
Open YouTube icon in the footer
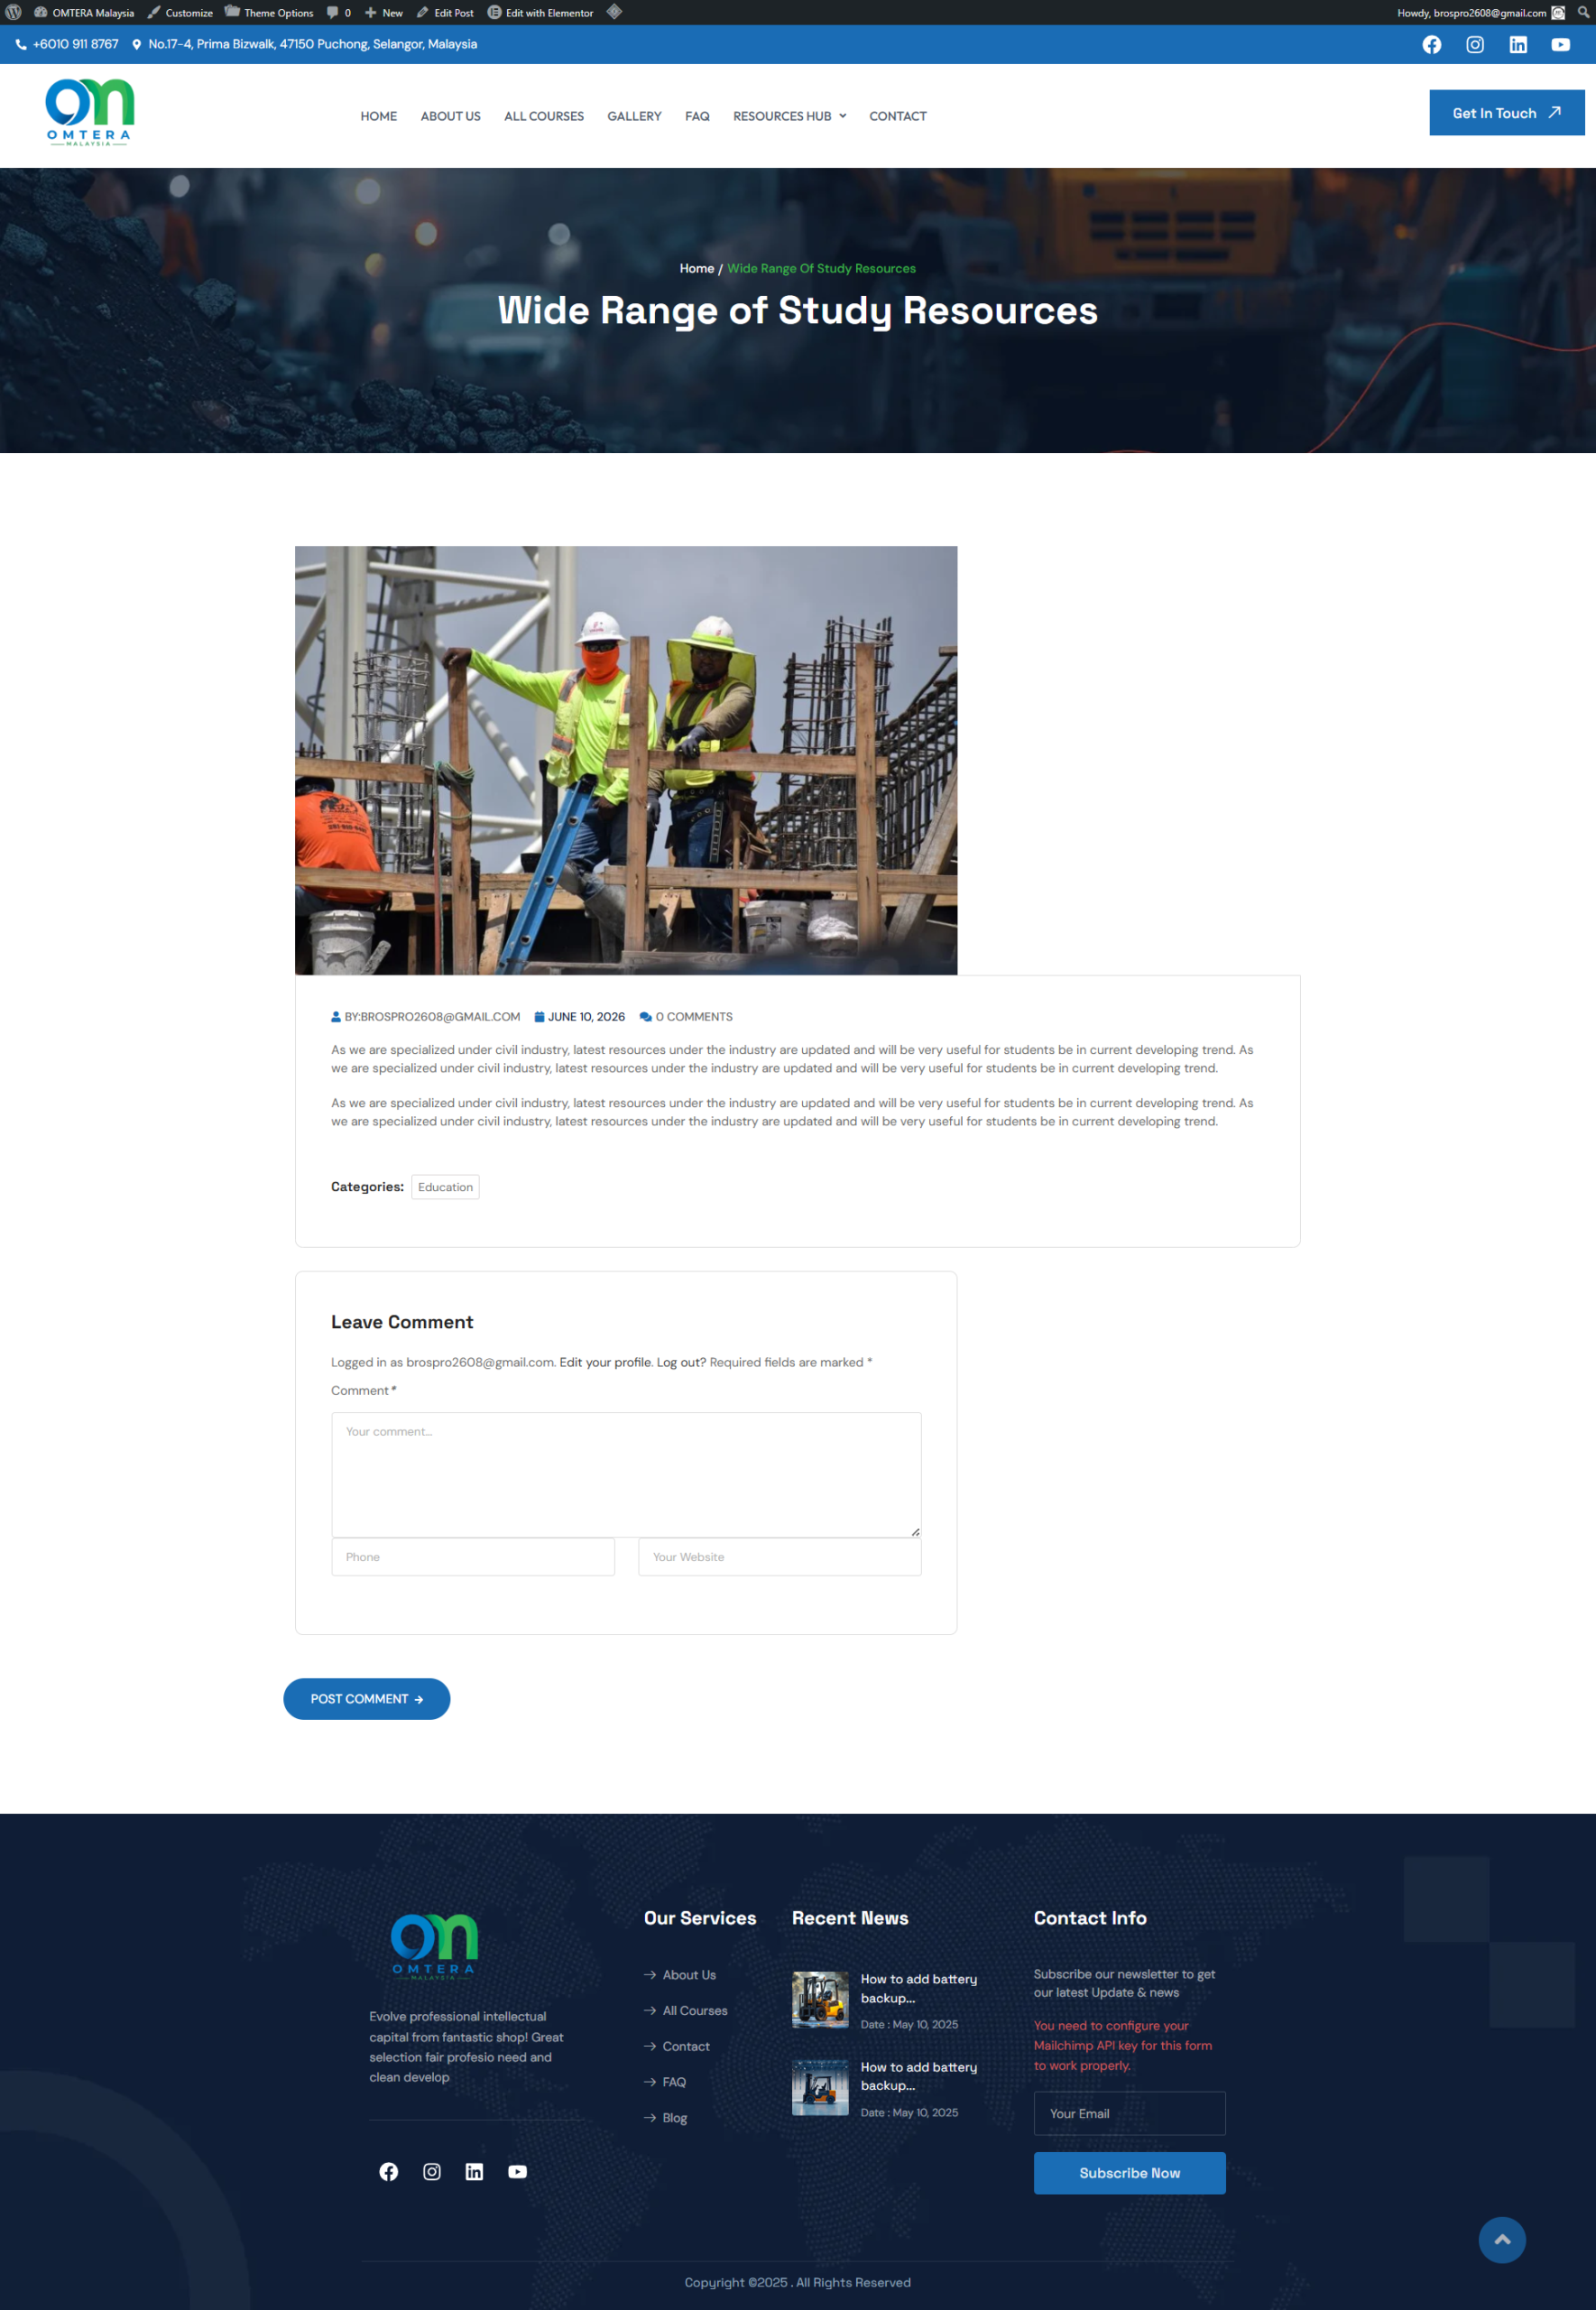pyautogui.click(x=518, y=2172)
